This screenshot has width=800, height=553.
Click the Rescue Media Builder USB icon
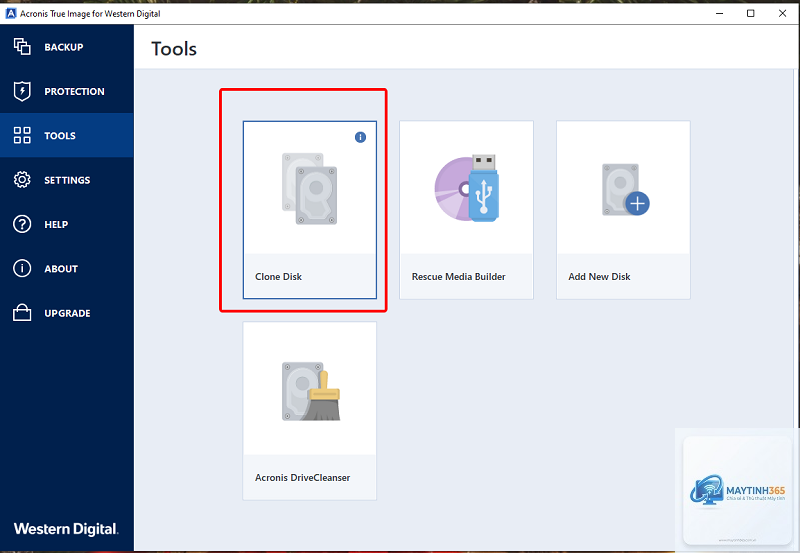(x=466, y=188)
